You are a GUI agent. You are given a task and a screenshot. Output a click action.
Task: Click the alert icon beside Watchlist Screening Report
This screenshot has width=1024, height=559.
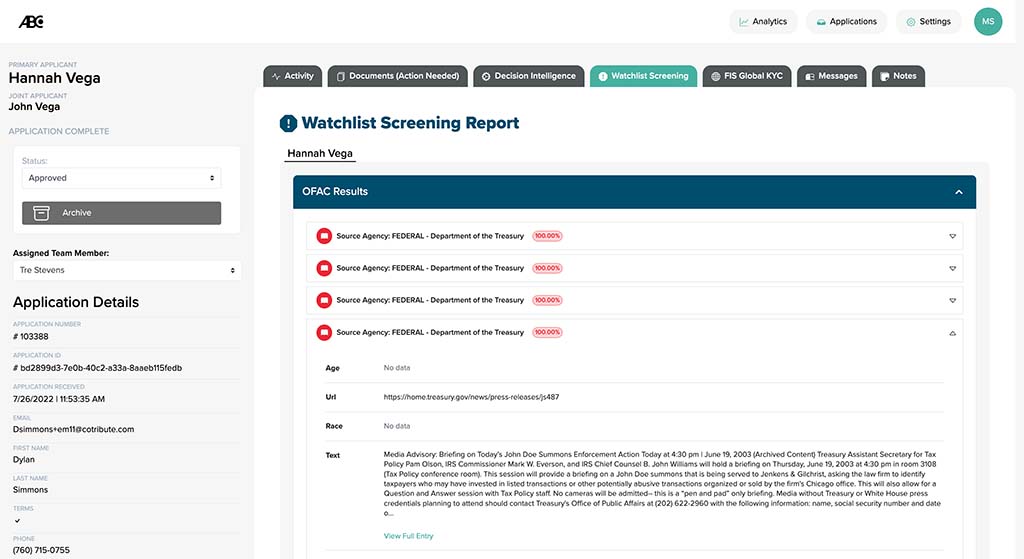tap(288, 124)
